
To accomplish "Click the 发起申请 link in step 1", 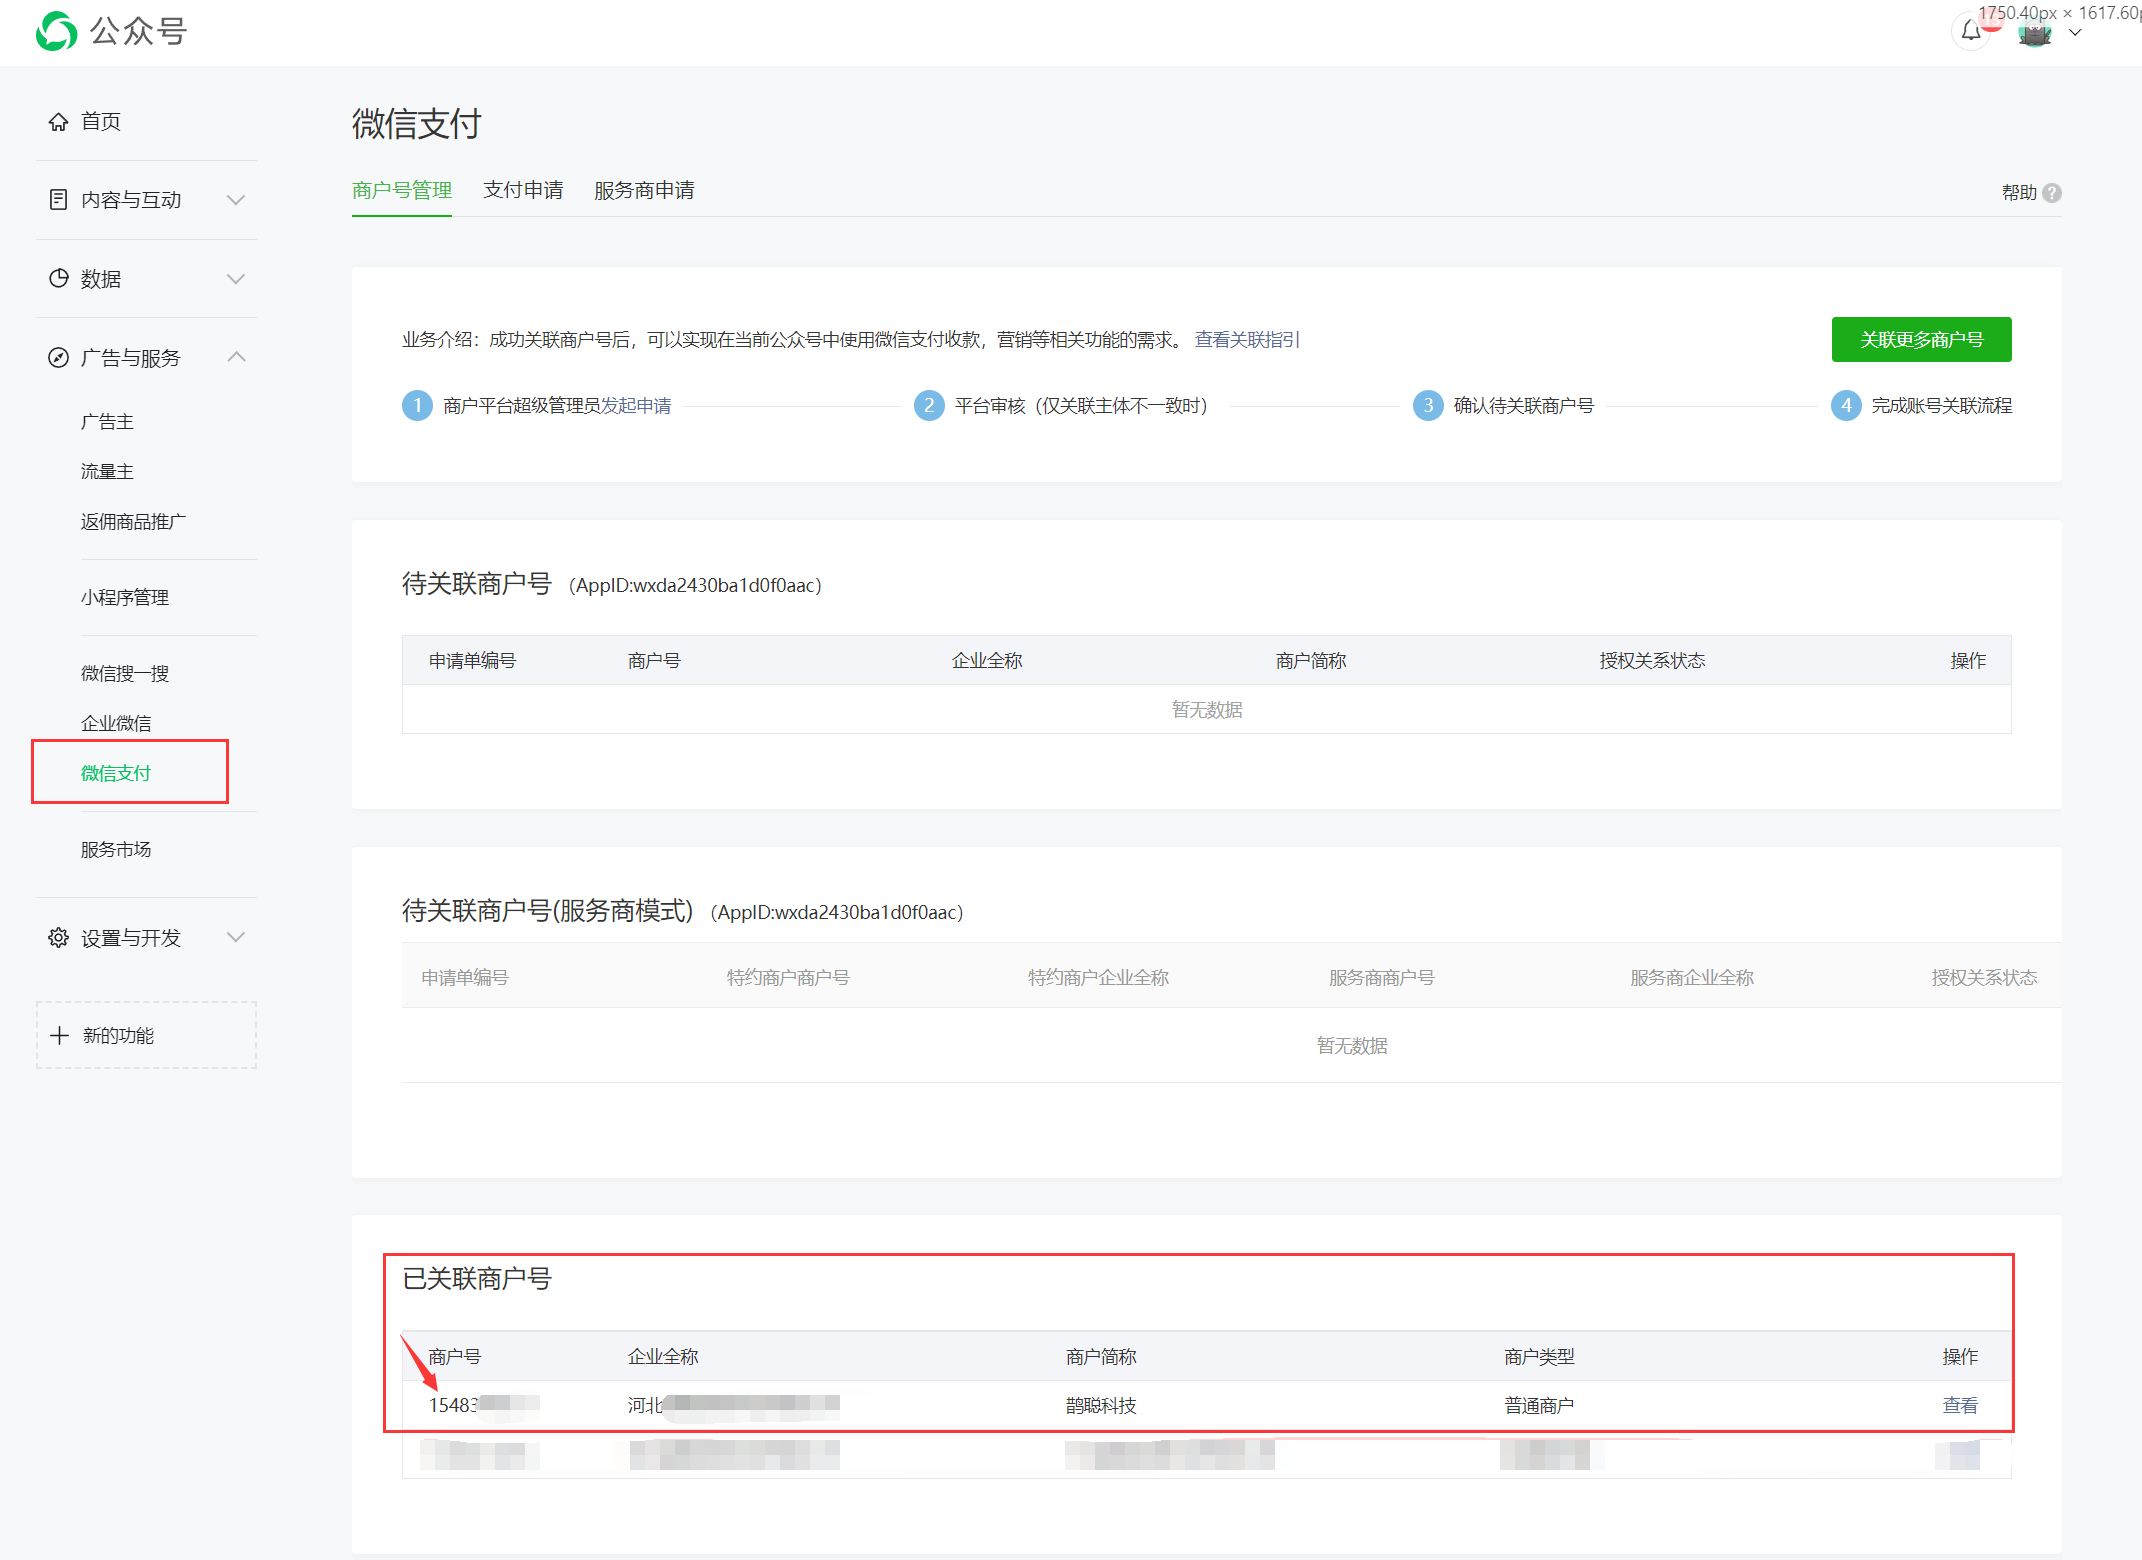I will [x=636, y=405].
